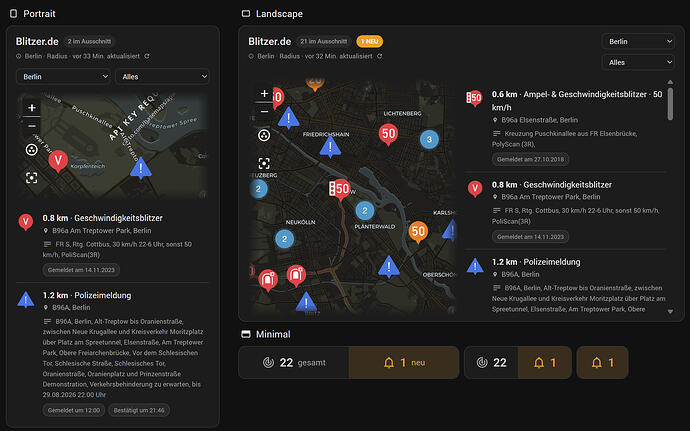Click B96a Elsenstraße, Berlin address
This screenshot has height=431, width=690.
(x=540, y=120)
